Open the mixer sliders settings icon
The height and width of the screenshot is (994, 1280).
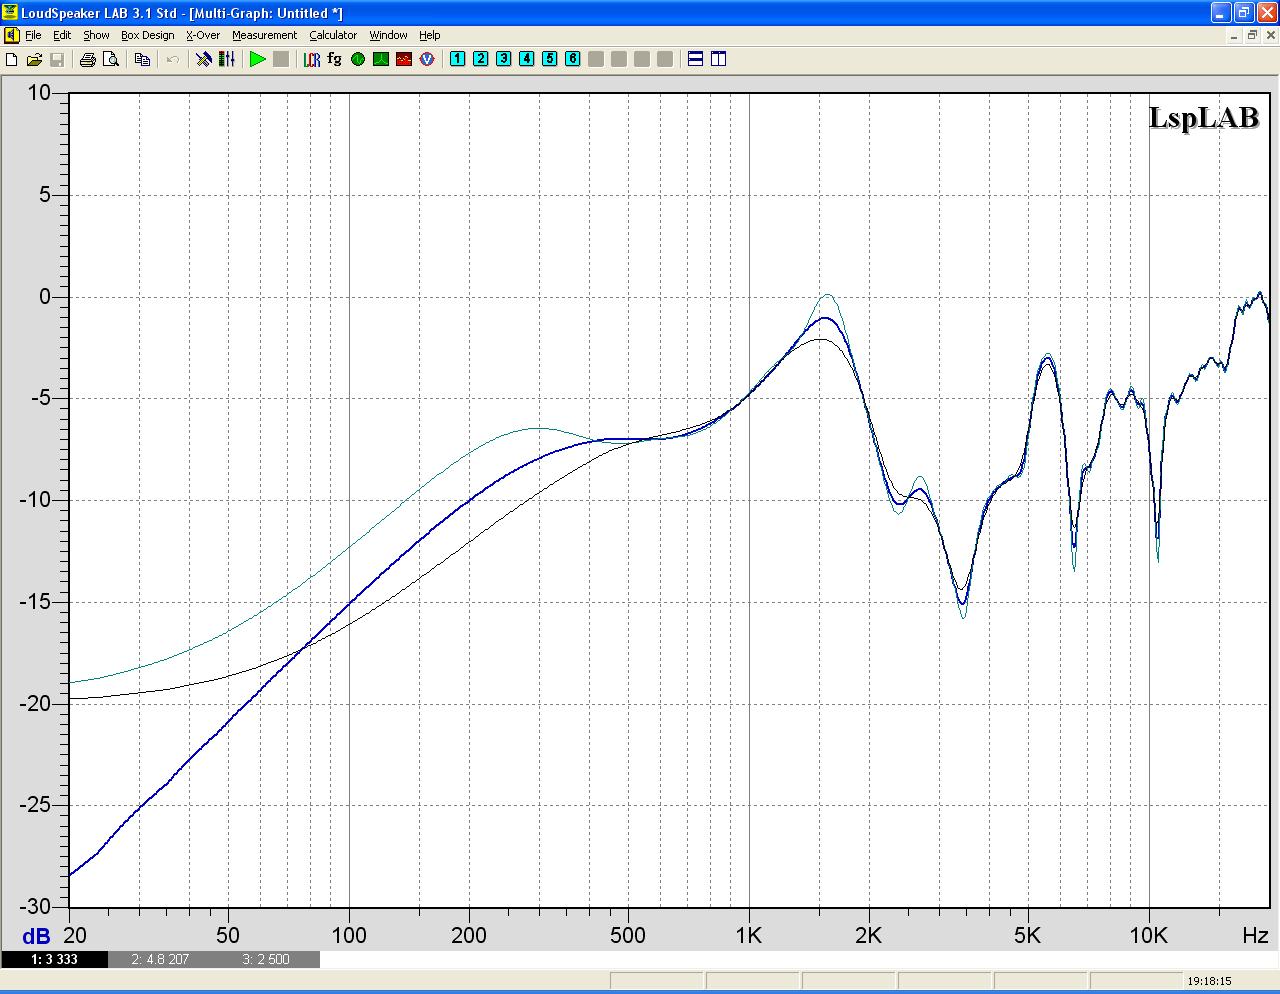pyautogui.click(x=227, y=60)
